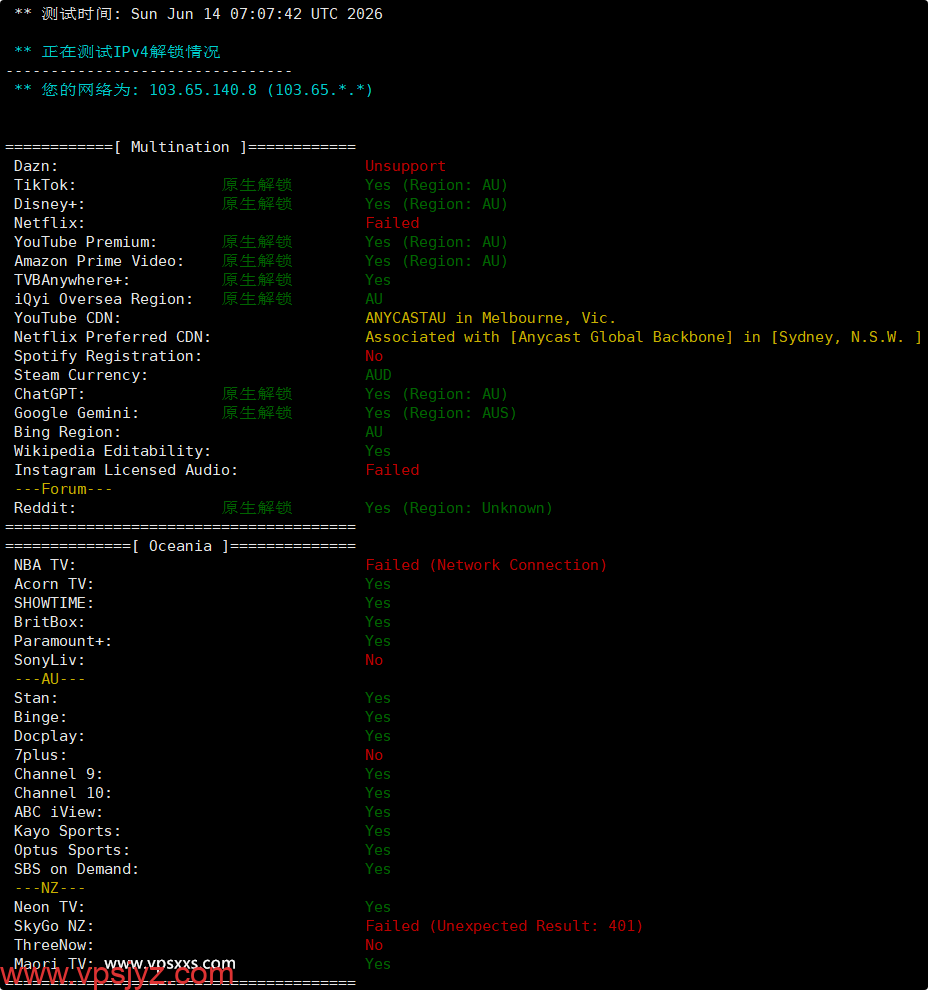Click the 'Multination' section header
The height and width of the screenshot is (990, 928).
pyautogui.click(x=180, y=147)
